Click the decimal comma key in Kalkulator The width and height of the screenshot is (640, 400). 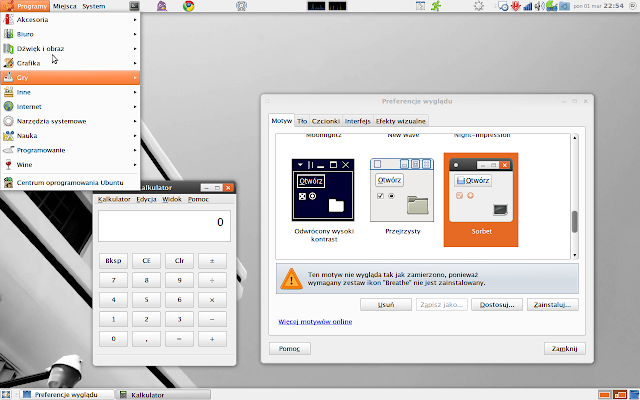[147, 339]
